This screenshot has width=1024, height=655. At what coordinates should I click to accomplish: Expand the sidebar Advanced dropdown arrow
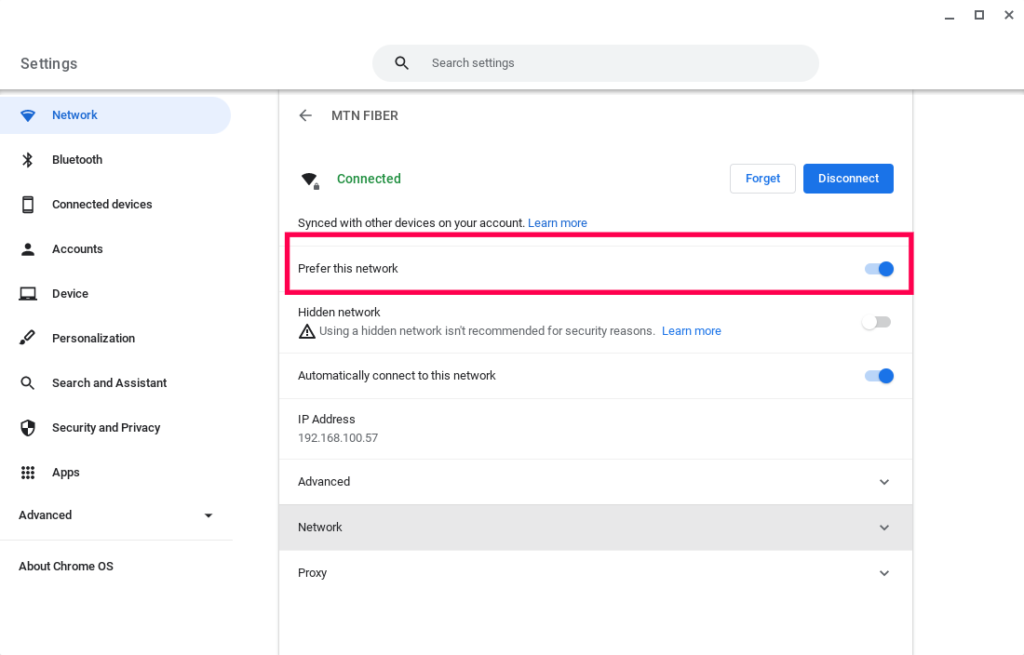click(x=208, y=515)
